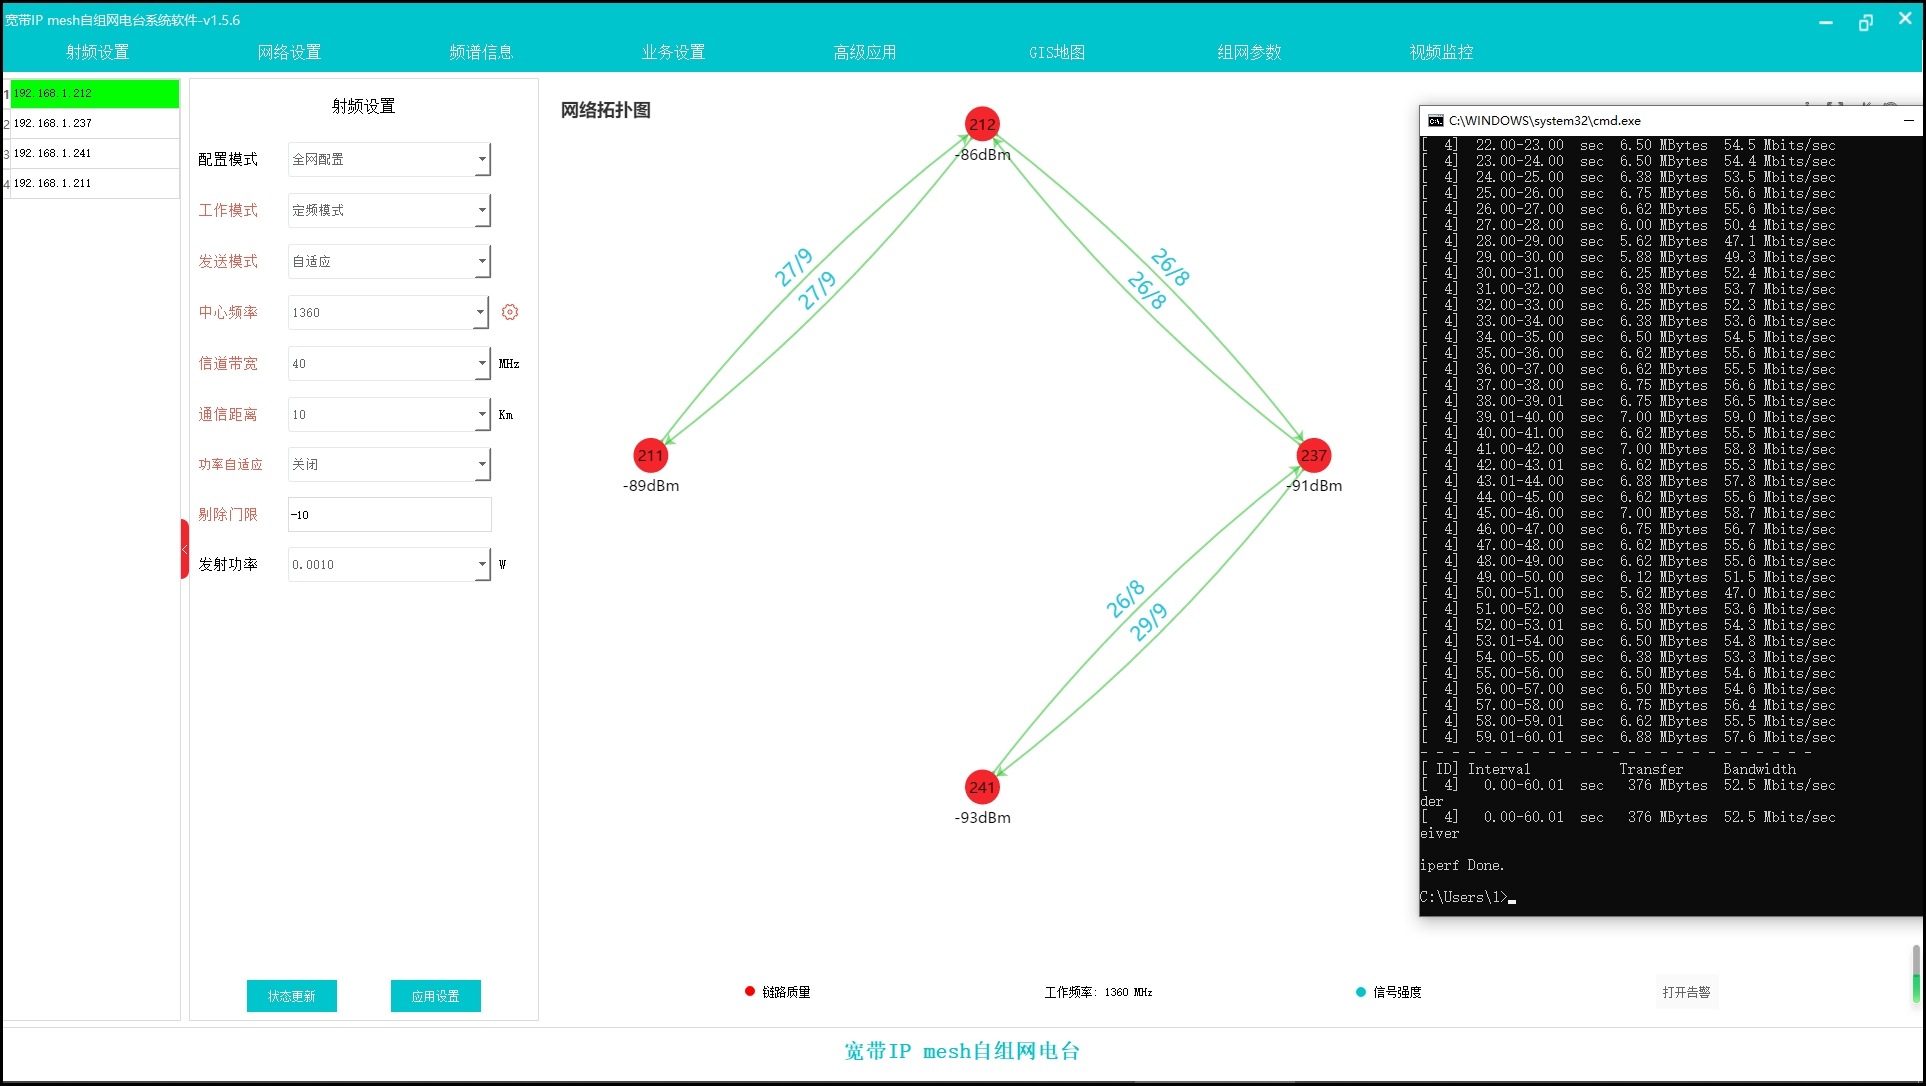
Task: Click 29/9 link label near node 241
Action: point(1149,622)
